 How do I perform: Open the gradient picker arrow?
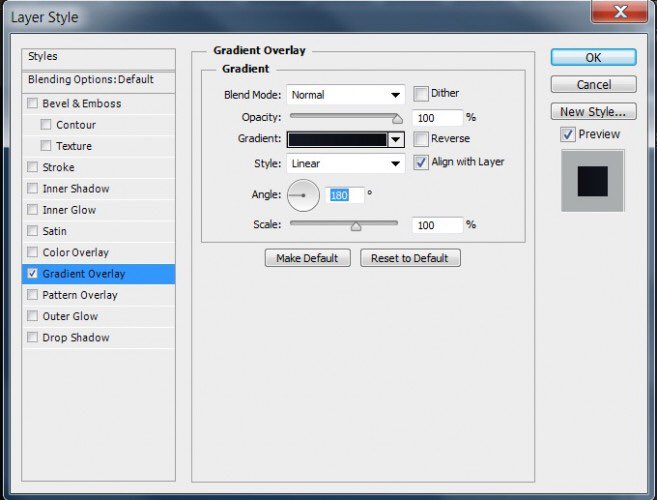(x=396, y=140)
